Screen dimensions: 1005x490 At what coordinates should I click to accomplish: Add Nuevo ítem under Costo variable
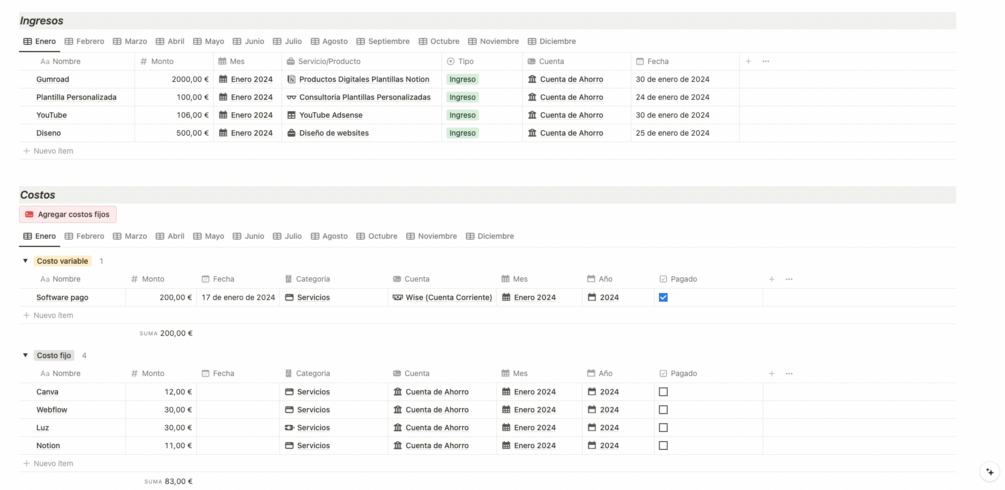point(48,316)
